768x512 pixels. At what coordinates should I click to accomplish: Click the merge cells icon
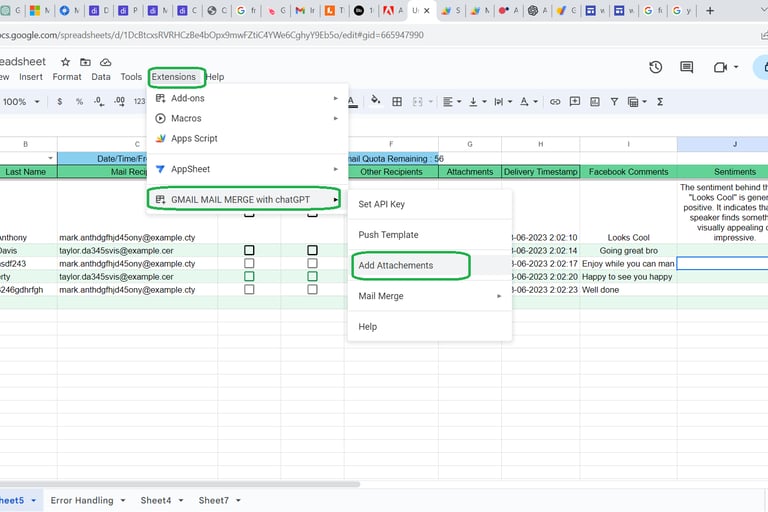coord(417,102)
